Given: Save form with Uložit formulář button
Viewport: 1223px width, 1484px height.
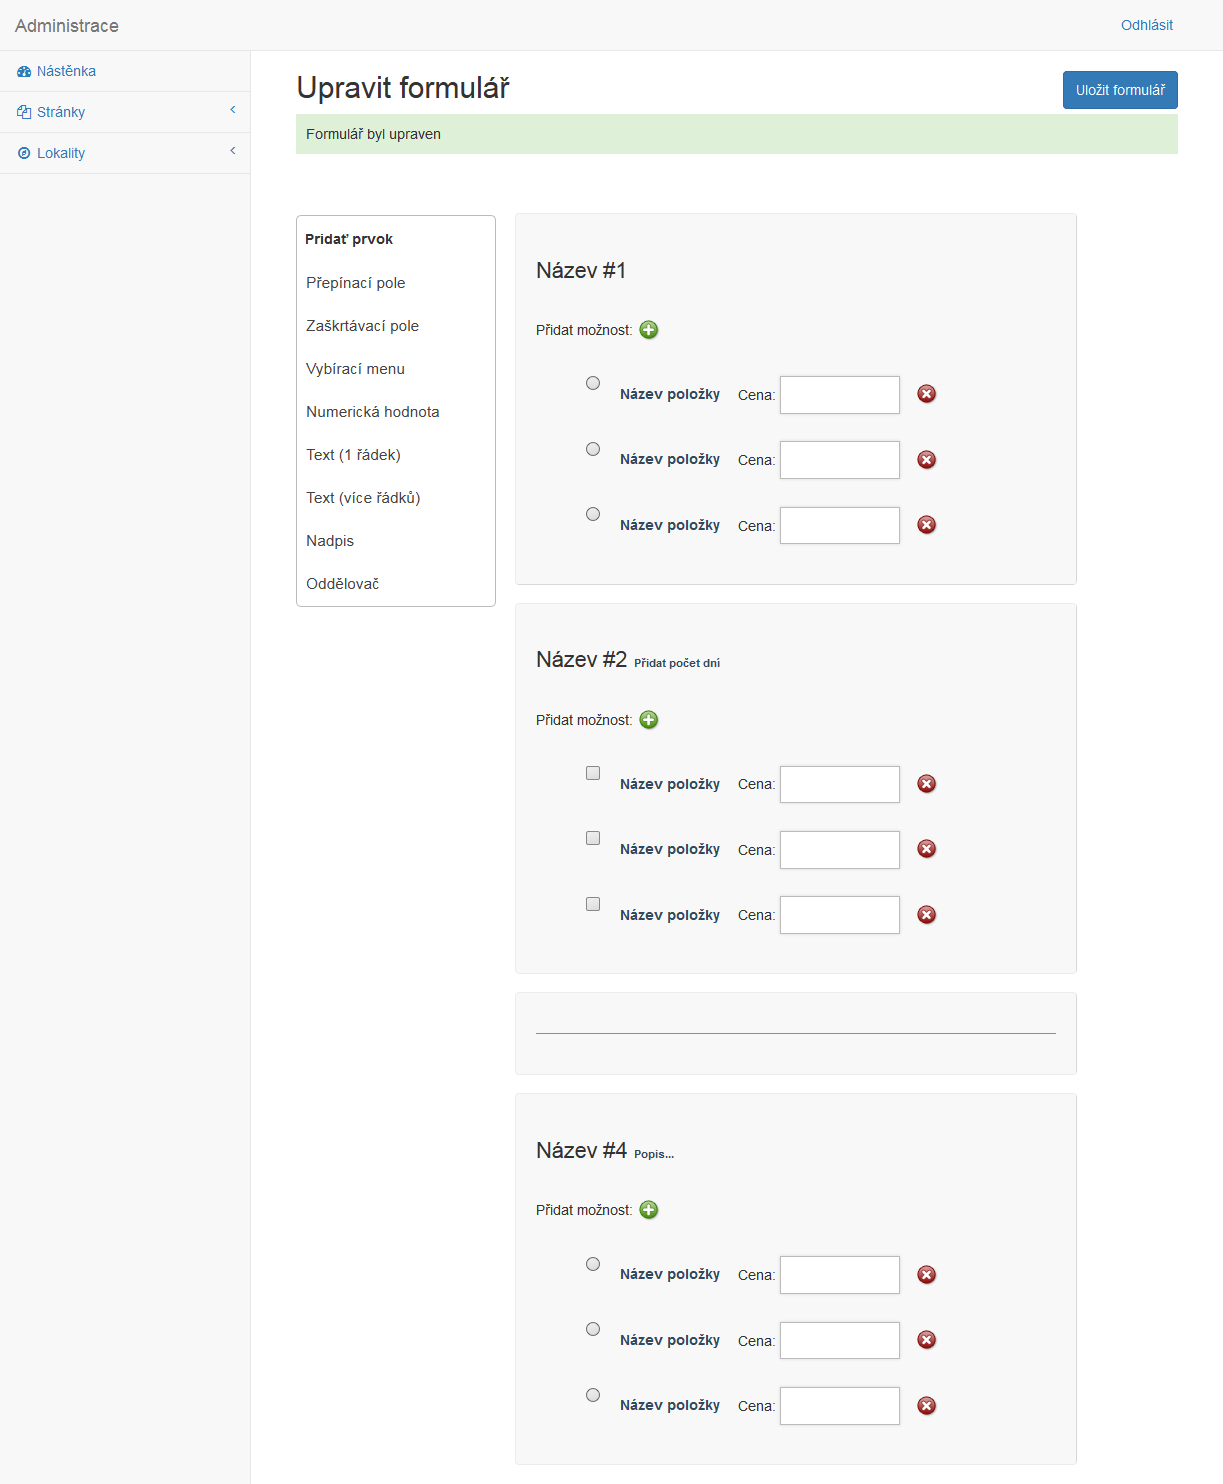Looking at the screenshot, I should 1120,90.
